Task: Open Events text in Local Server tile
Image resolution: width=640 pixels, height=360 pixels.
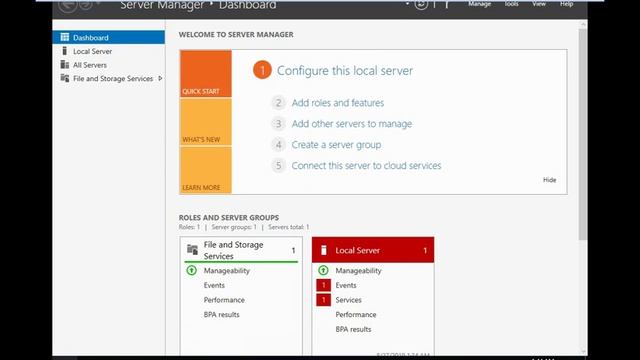Action: (x=346, y=285)
